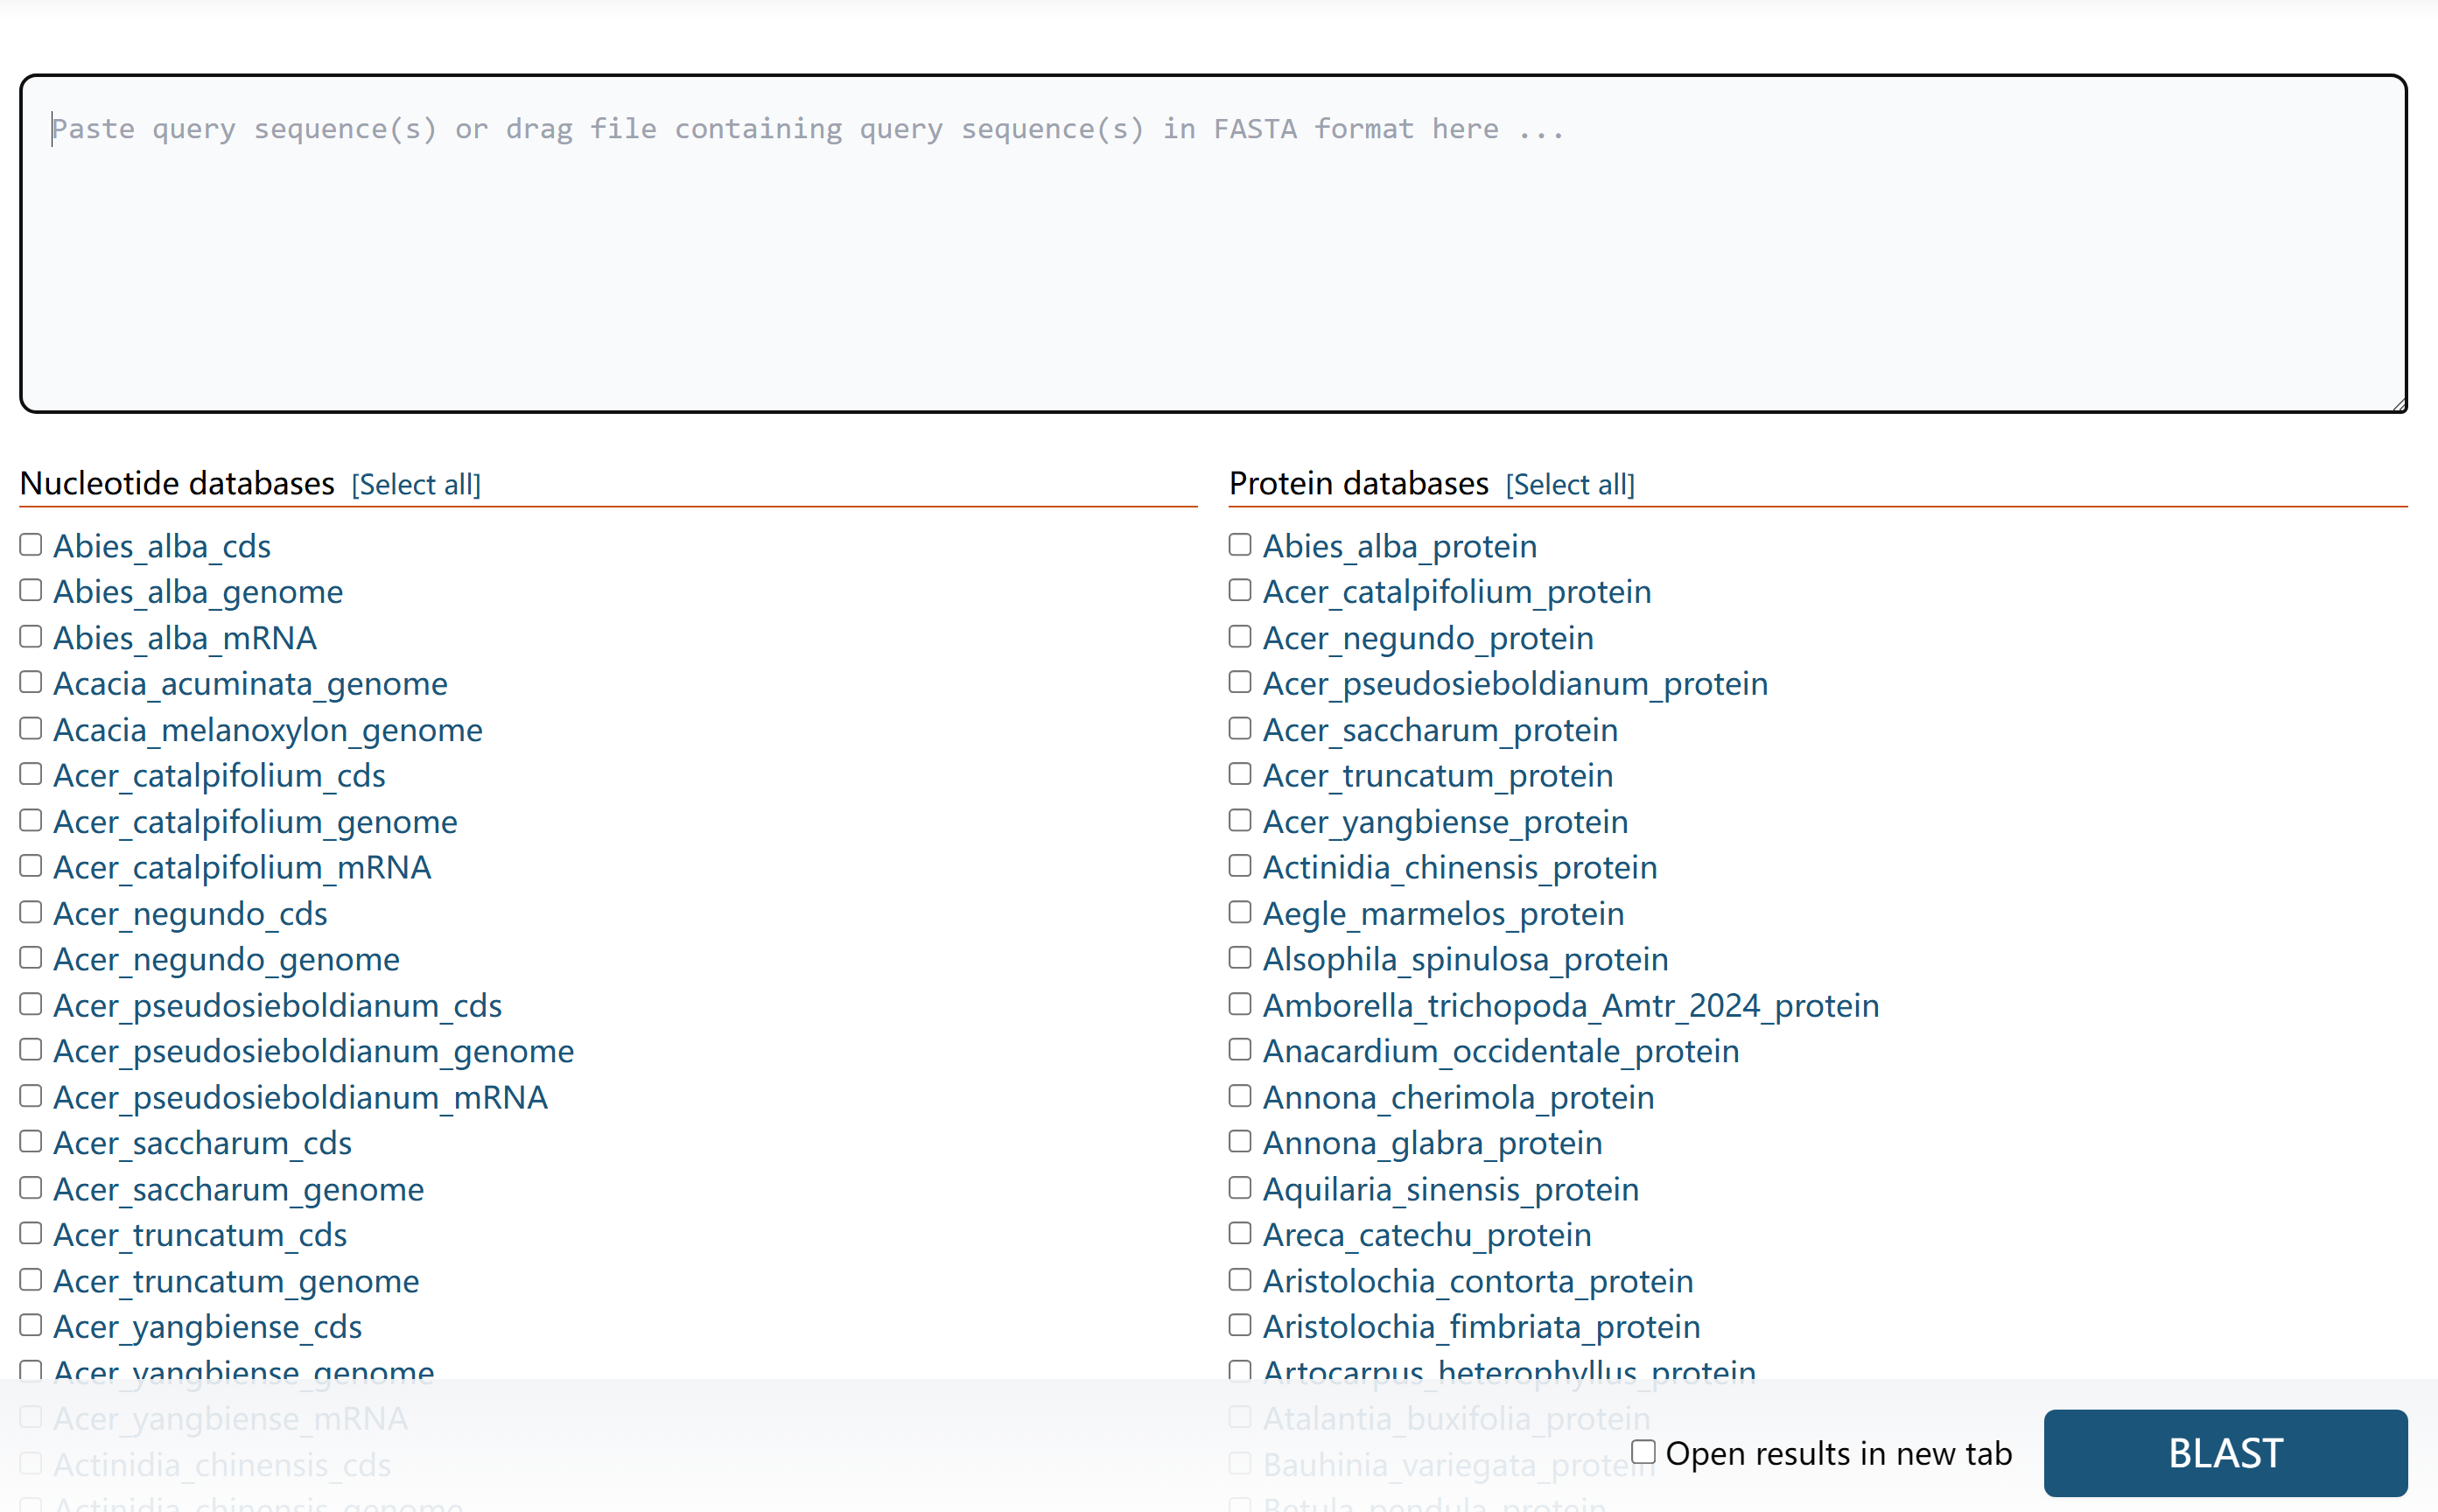Tick Acer_negundo_genome checkbox
This screenshot has height=1512, width=2438.
(31, 958)
